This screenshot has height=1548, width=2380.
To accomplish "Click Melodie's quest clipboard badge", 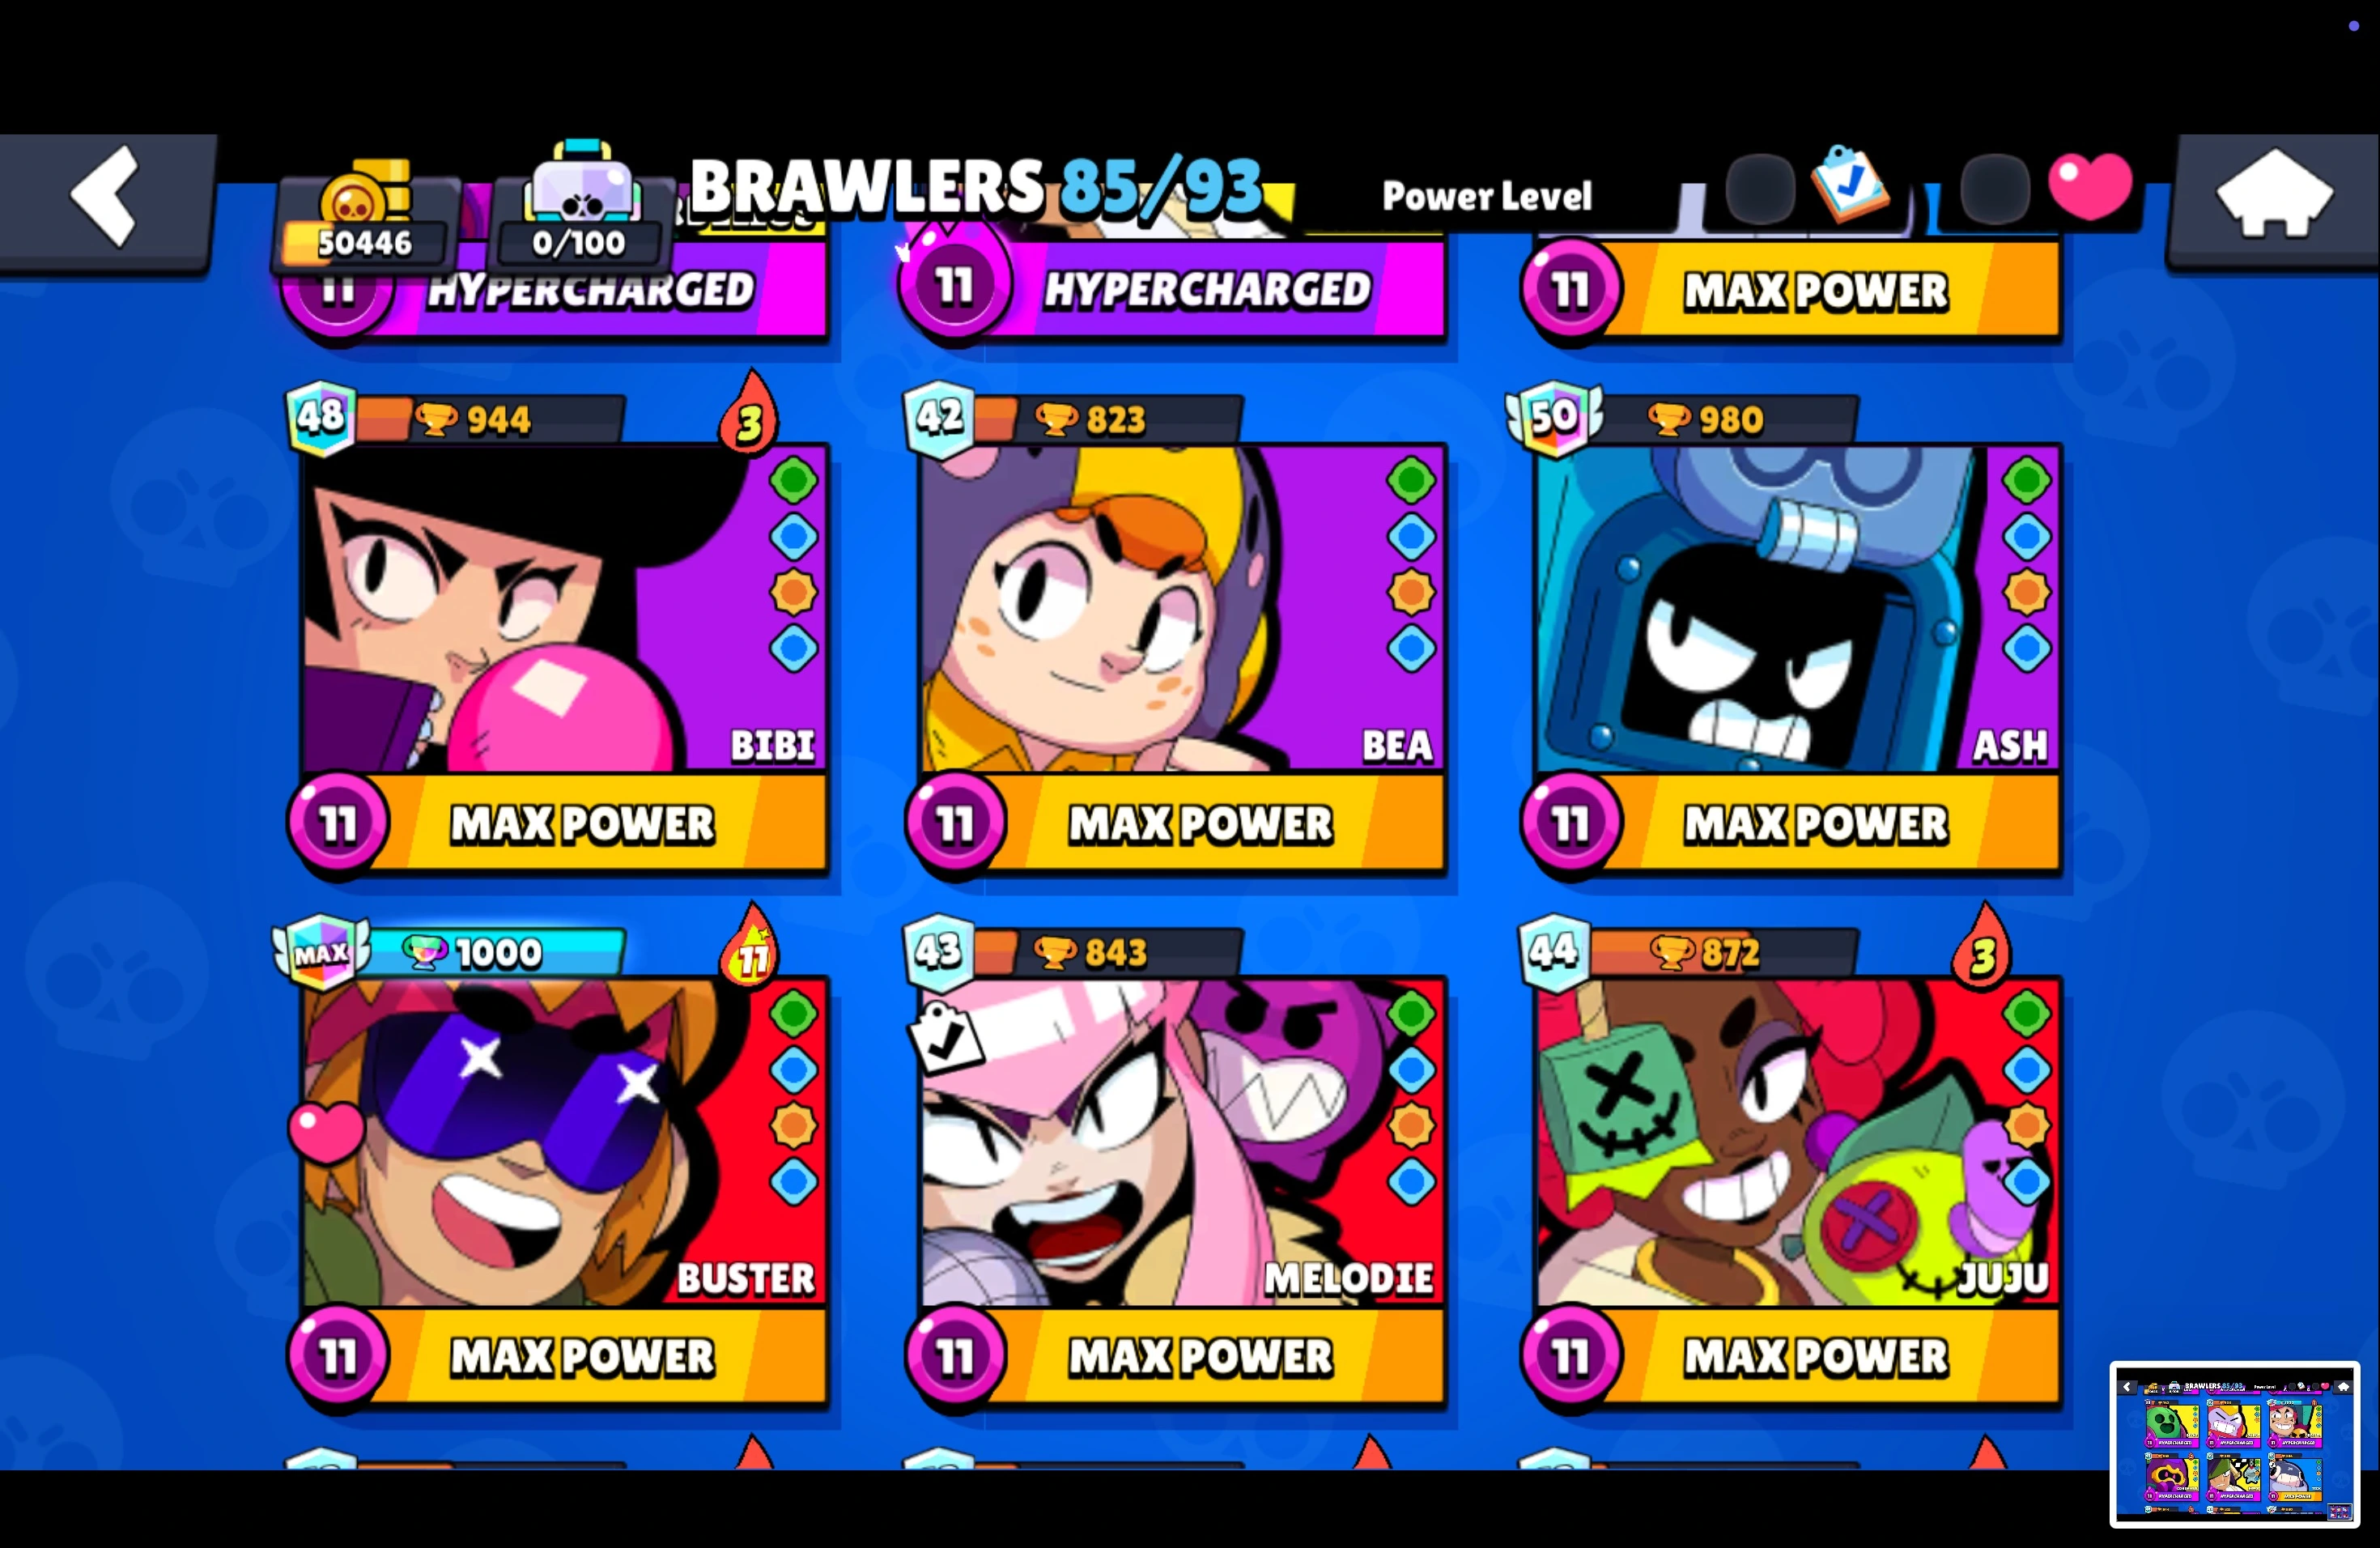I will [x=945, y=1037].
